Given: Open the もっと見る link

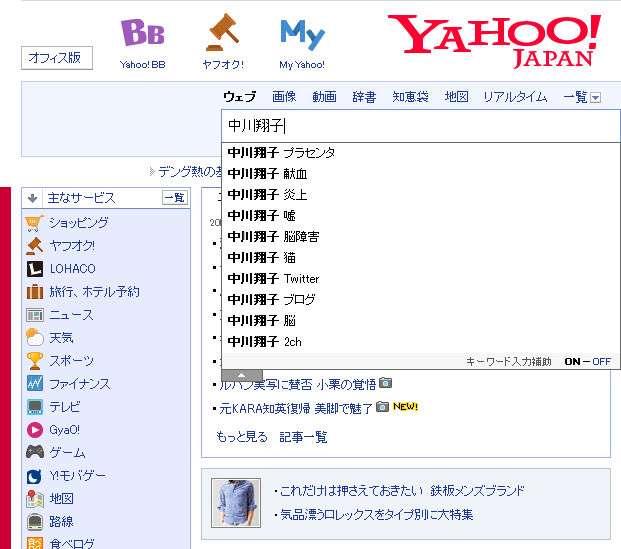Looking at the screenshot, I should (x=242, y=437).
